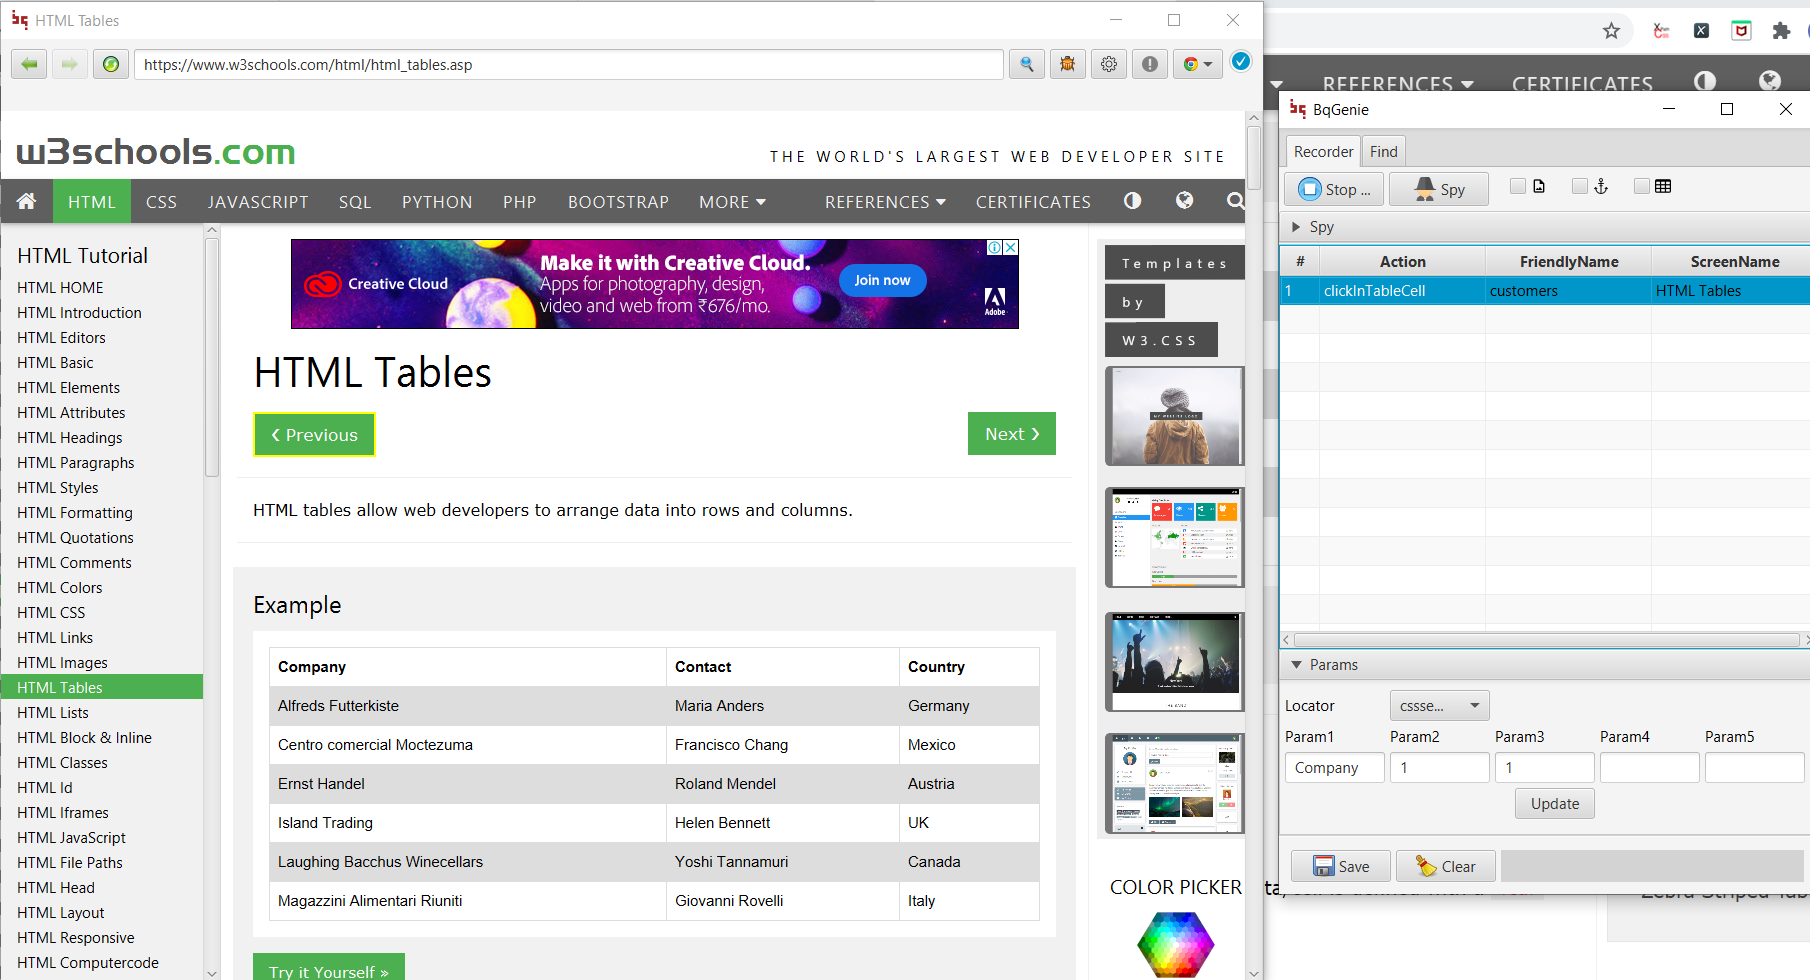Bookmark the page with the Chrome star icon

[1611, 31]
